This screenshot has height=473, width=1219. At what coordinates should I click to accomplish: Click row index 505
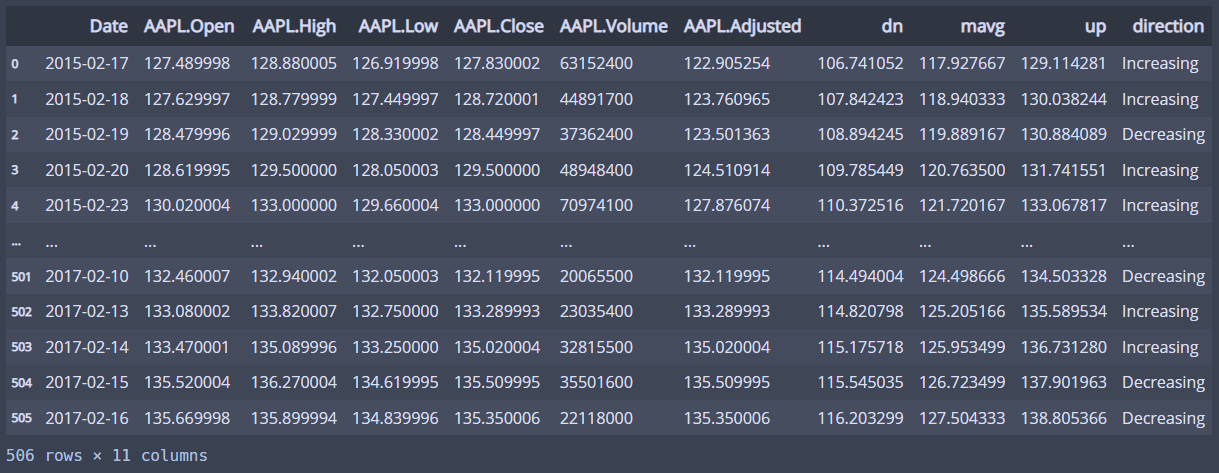pos(21,418)
